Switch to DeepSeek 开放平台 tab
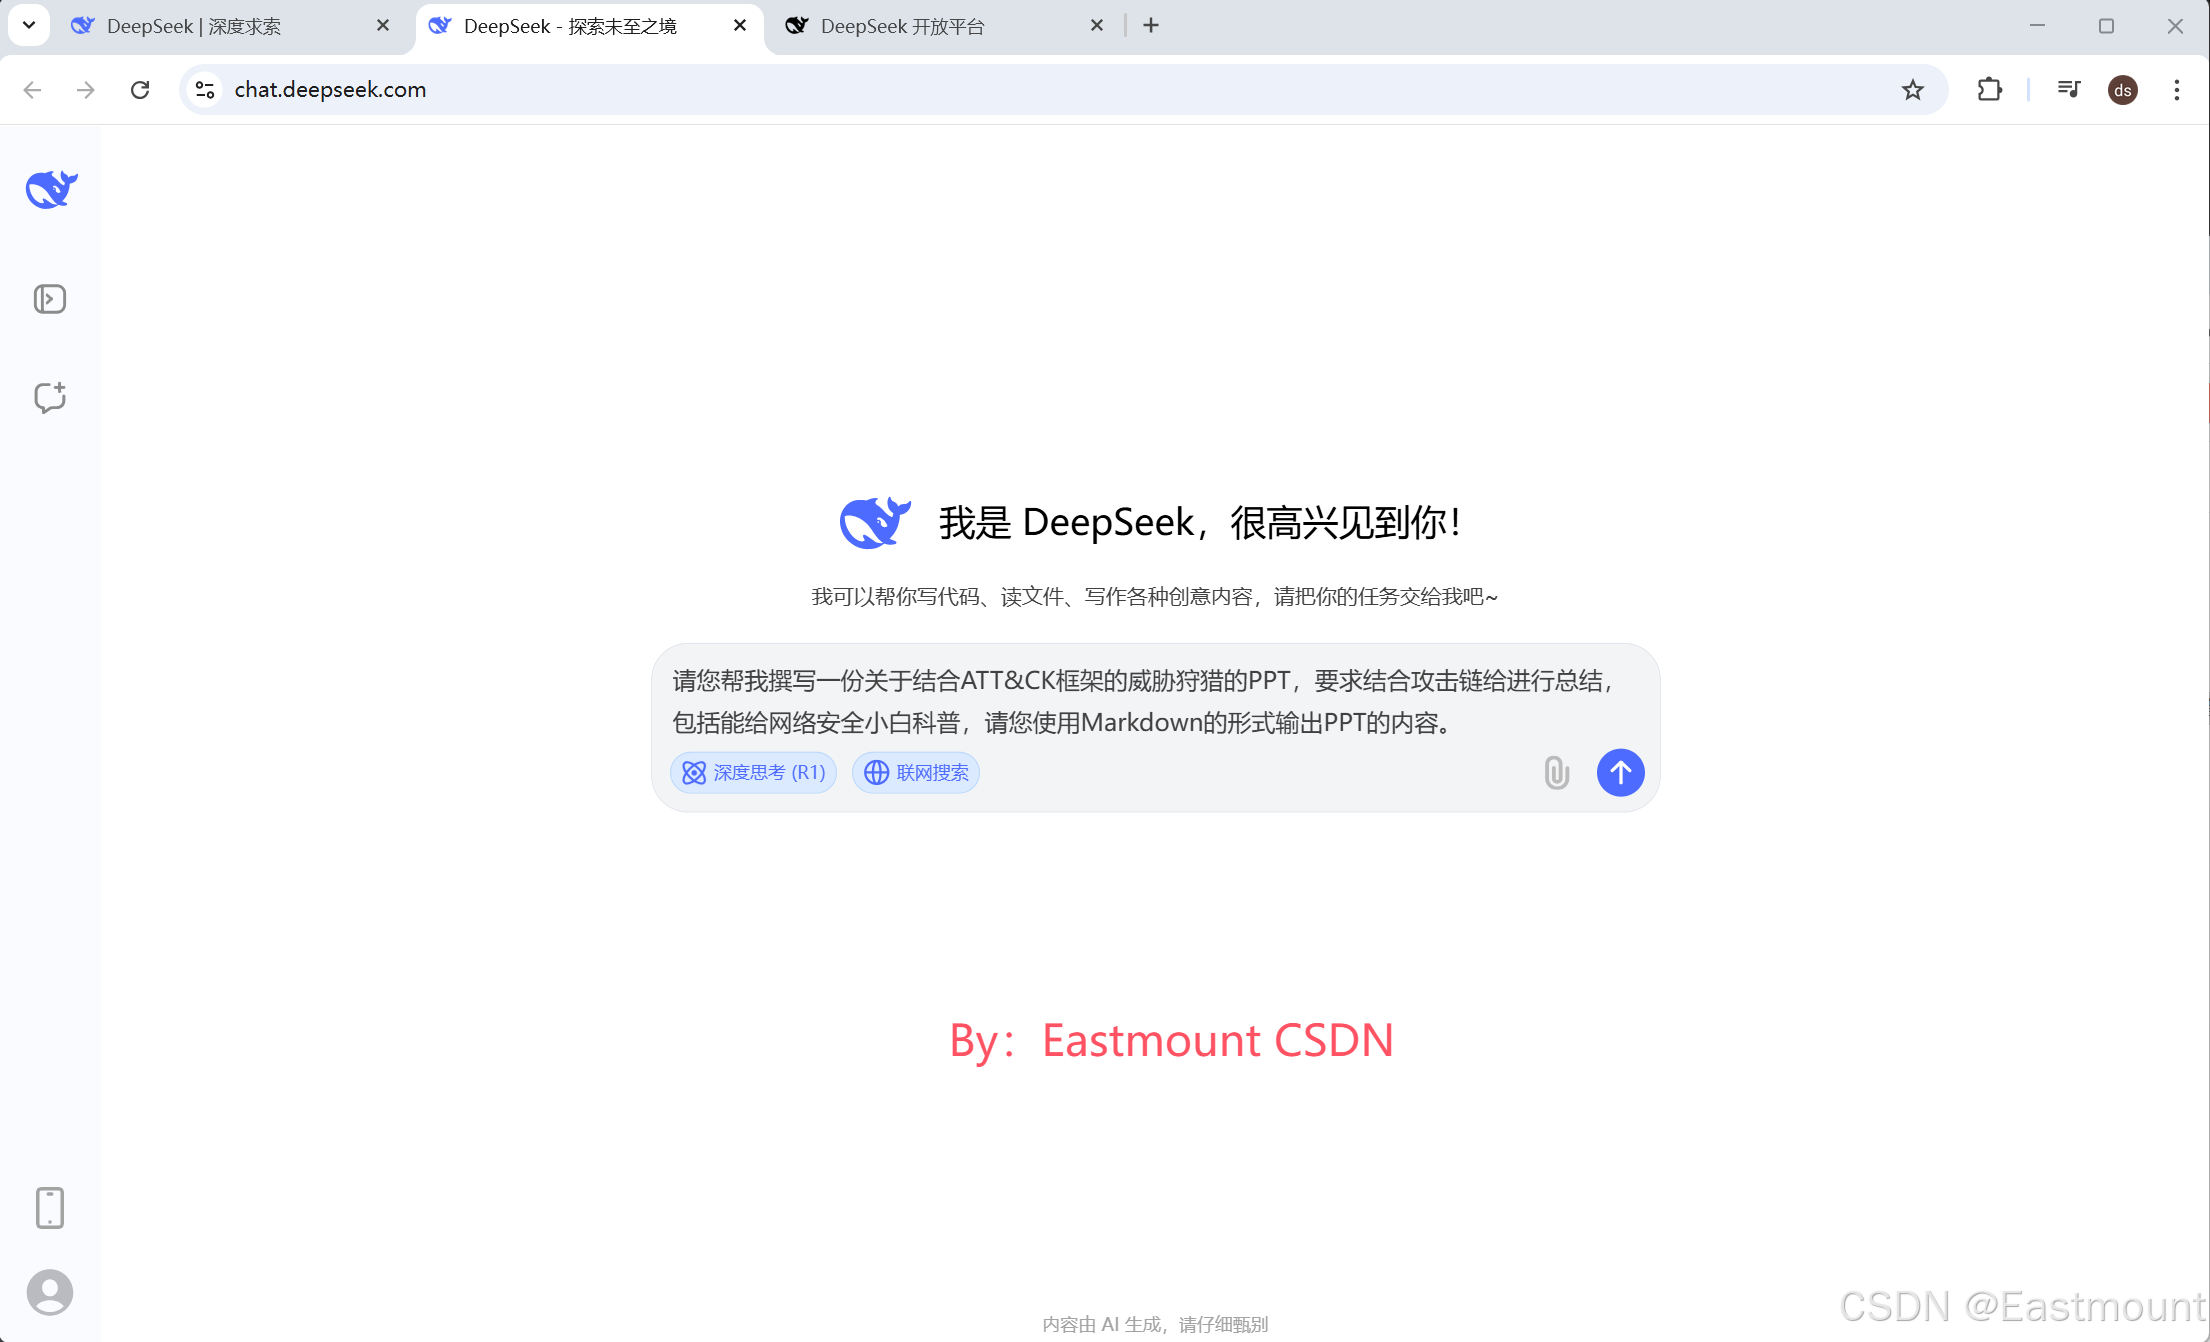Image resolution: width=2210 pixels, height=1342 pixels. [x=902, y=26]
